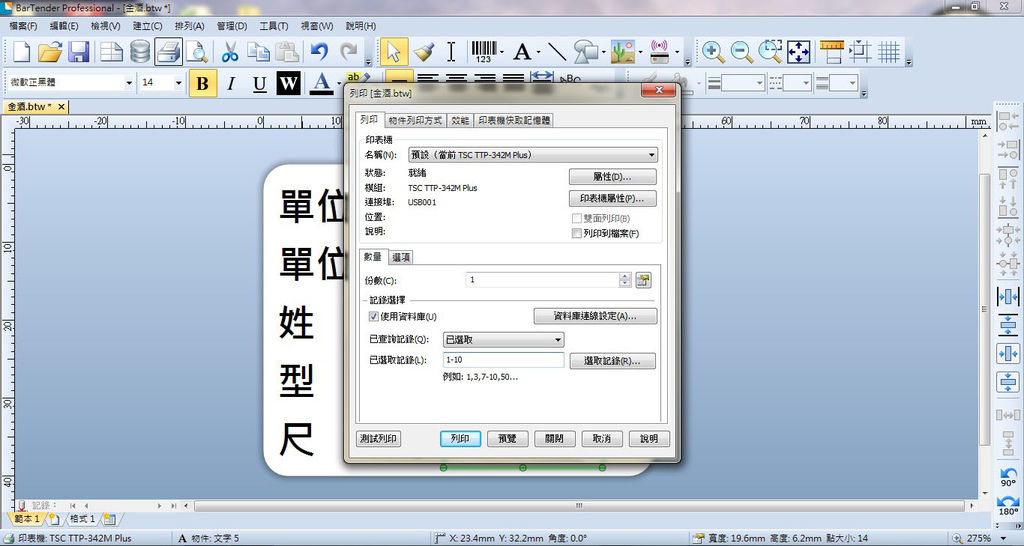Click the 預覽 button
Screen dimensions: 1024x546
pos(507,439)
